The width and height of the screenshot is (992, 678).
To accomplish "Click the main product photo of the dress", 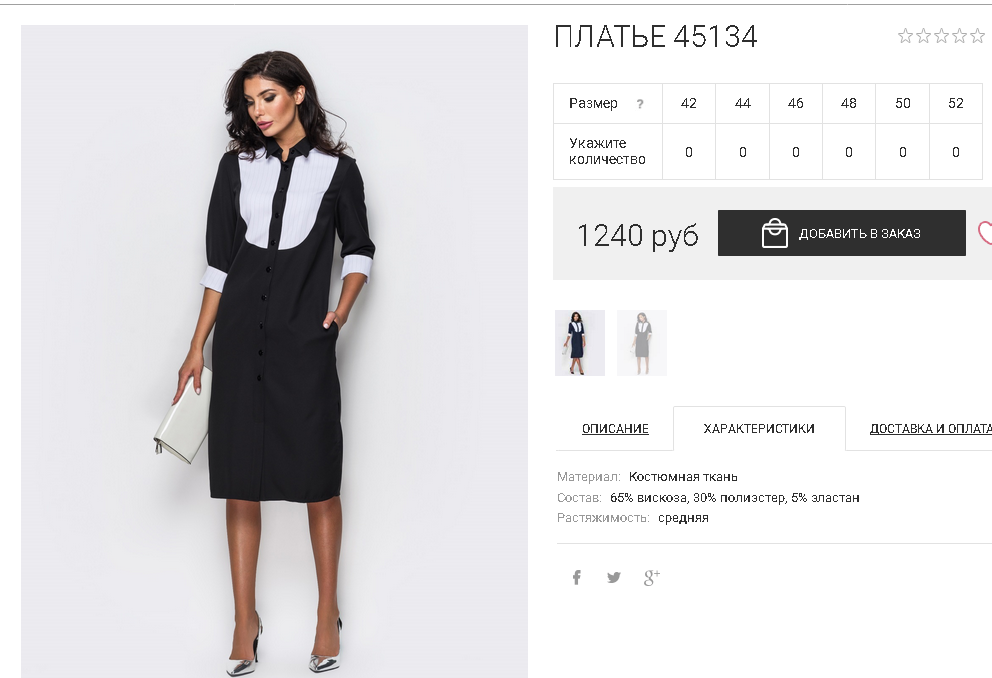I will click(275, 352).
